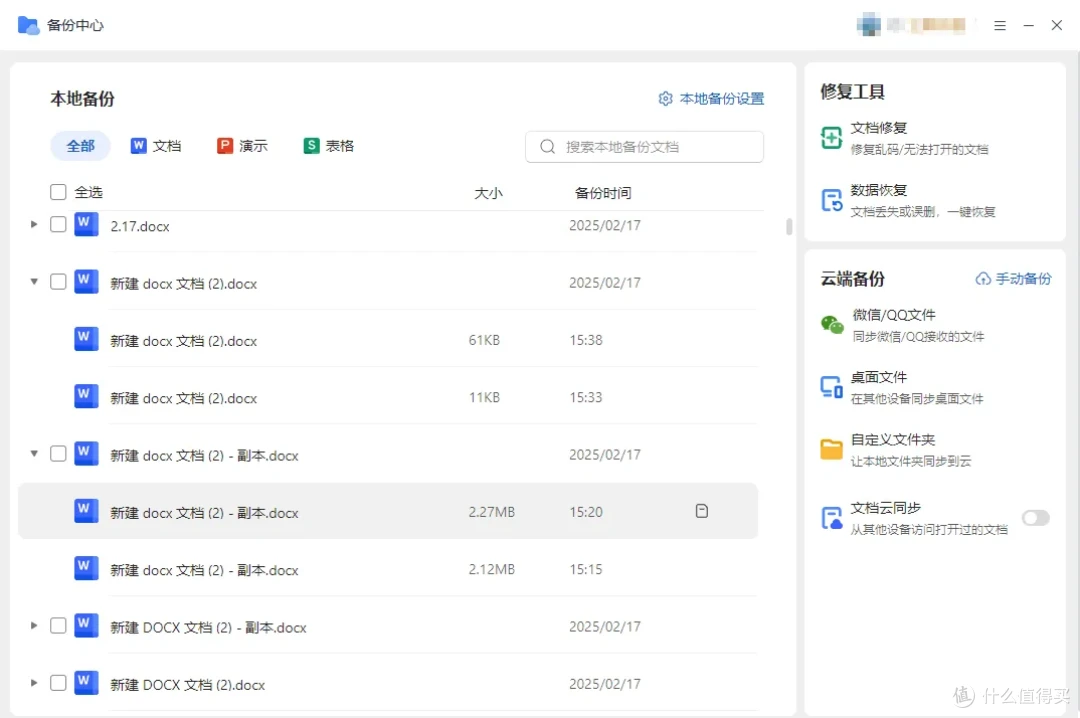The width and height of the screenshot is (1080, 718).
Task: Open the hamburger menu in the title bar
Action: (x=1000, y=25)
